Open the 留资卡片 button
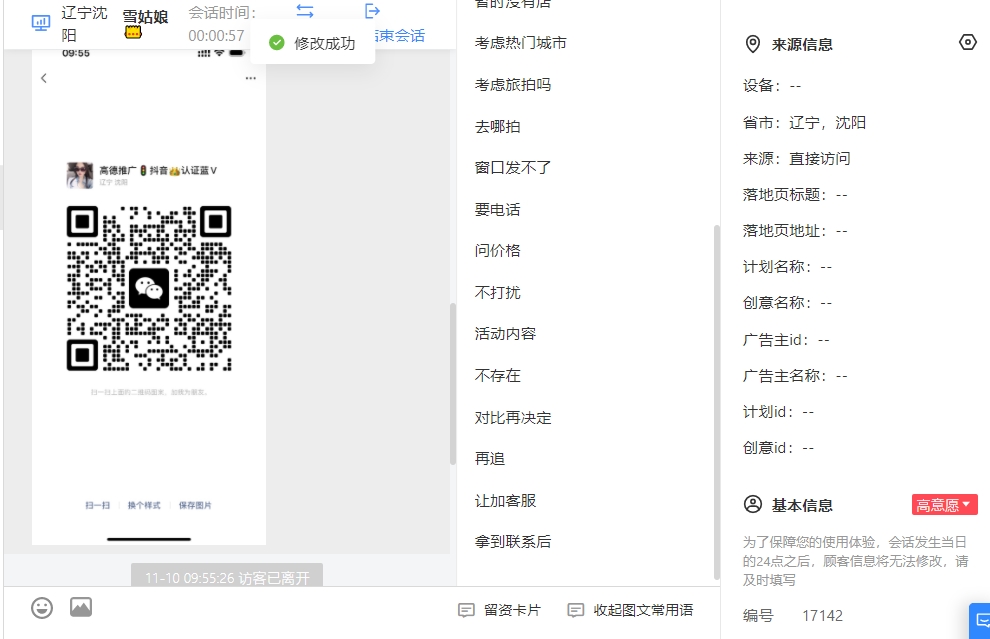 click(x=499, y=610)
